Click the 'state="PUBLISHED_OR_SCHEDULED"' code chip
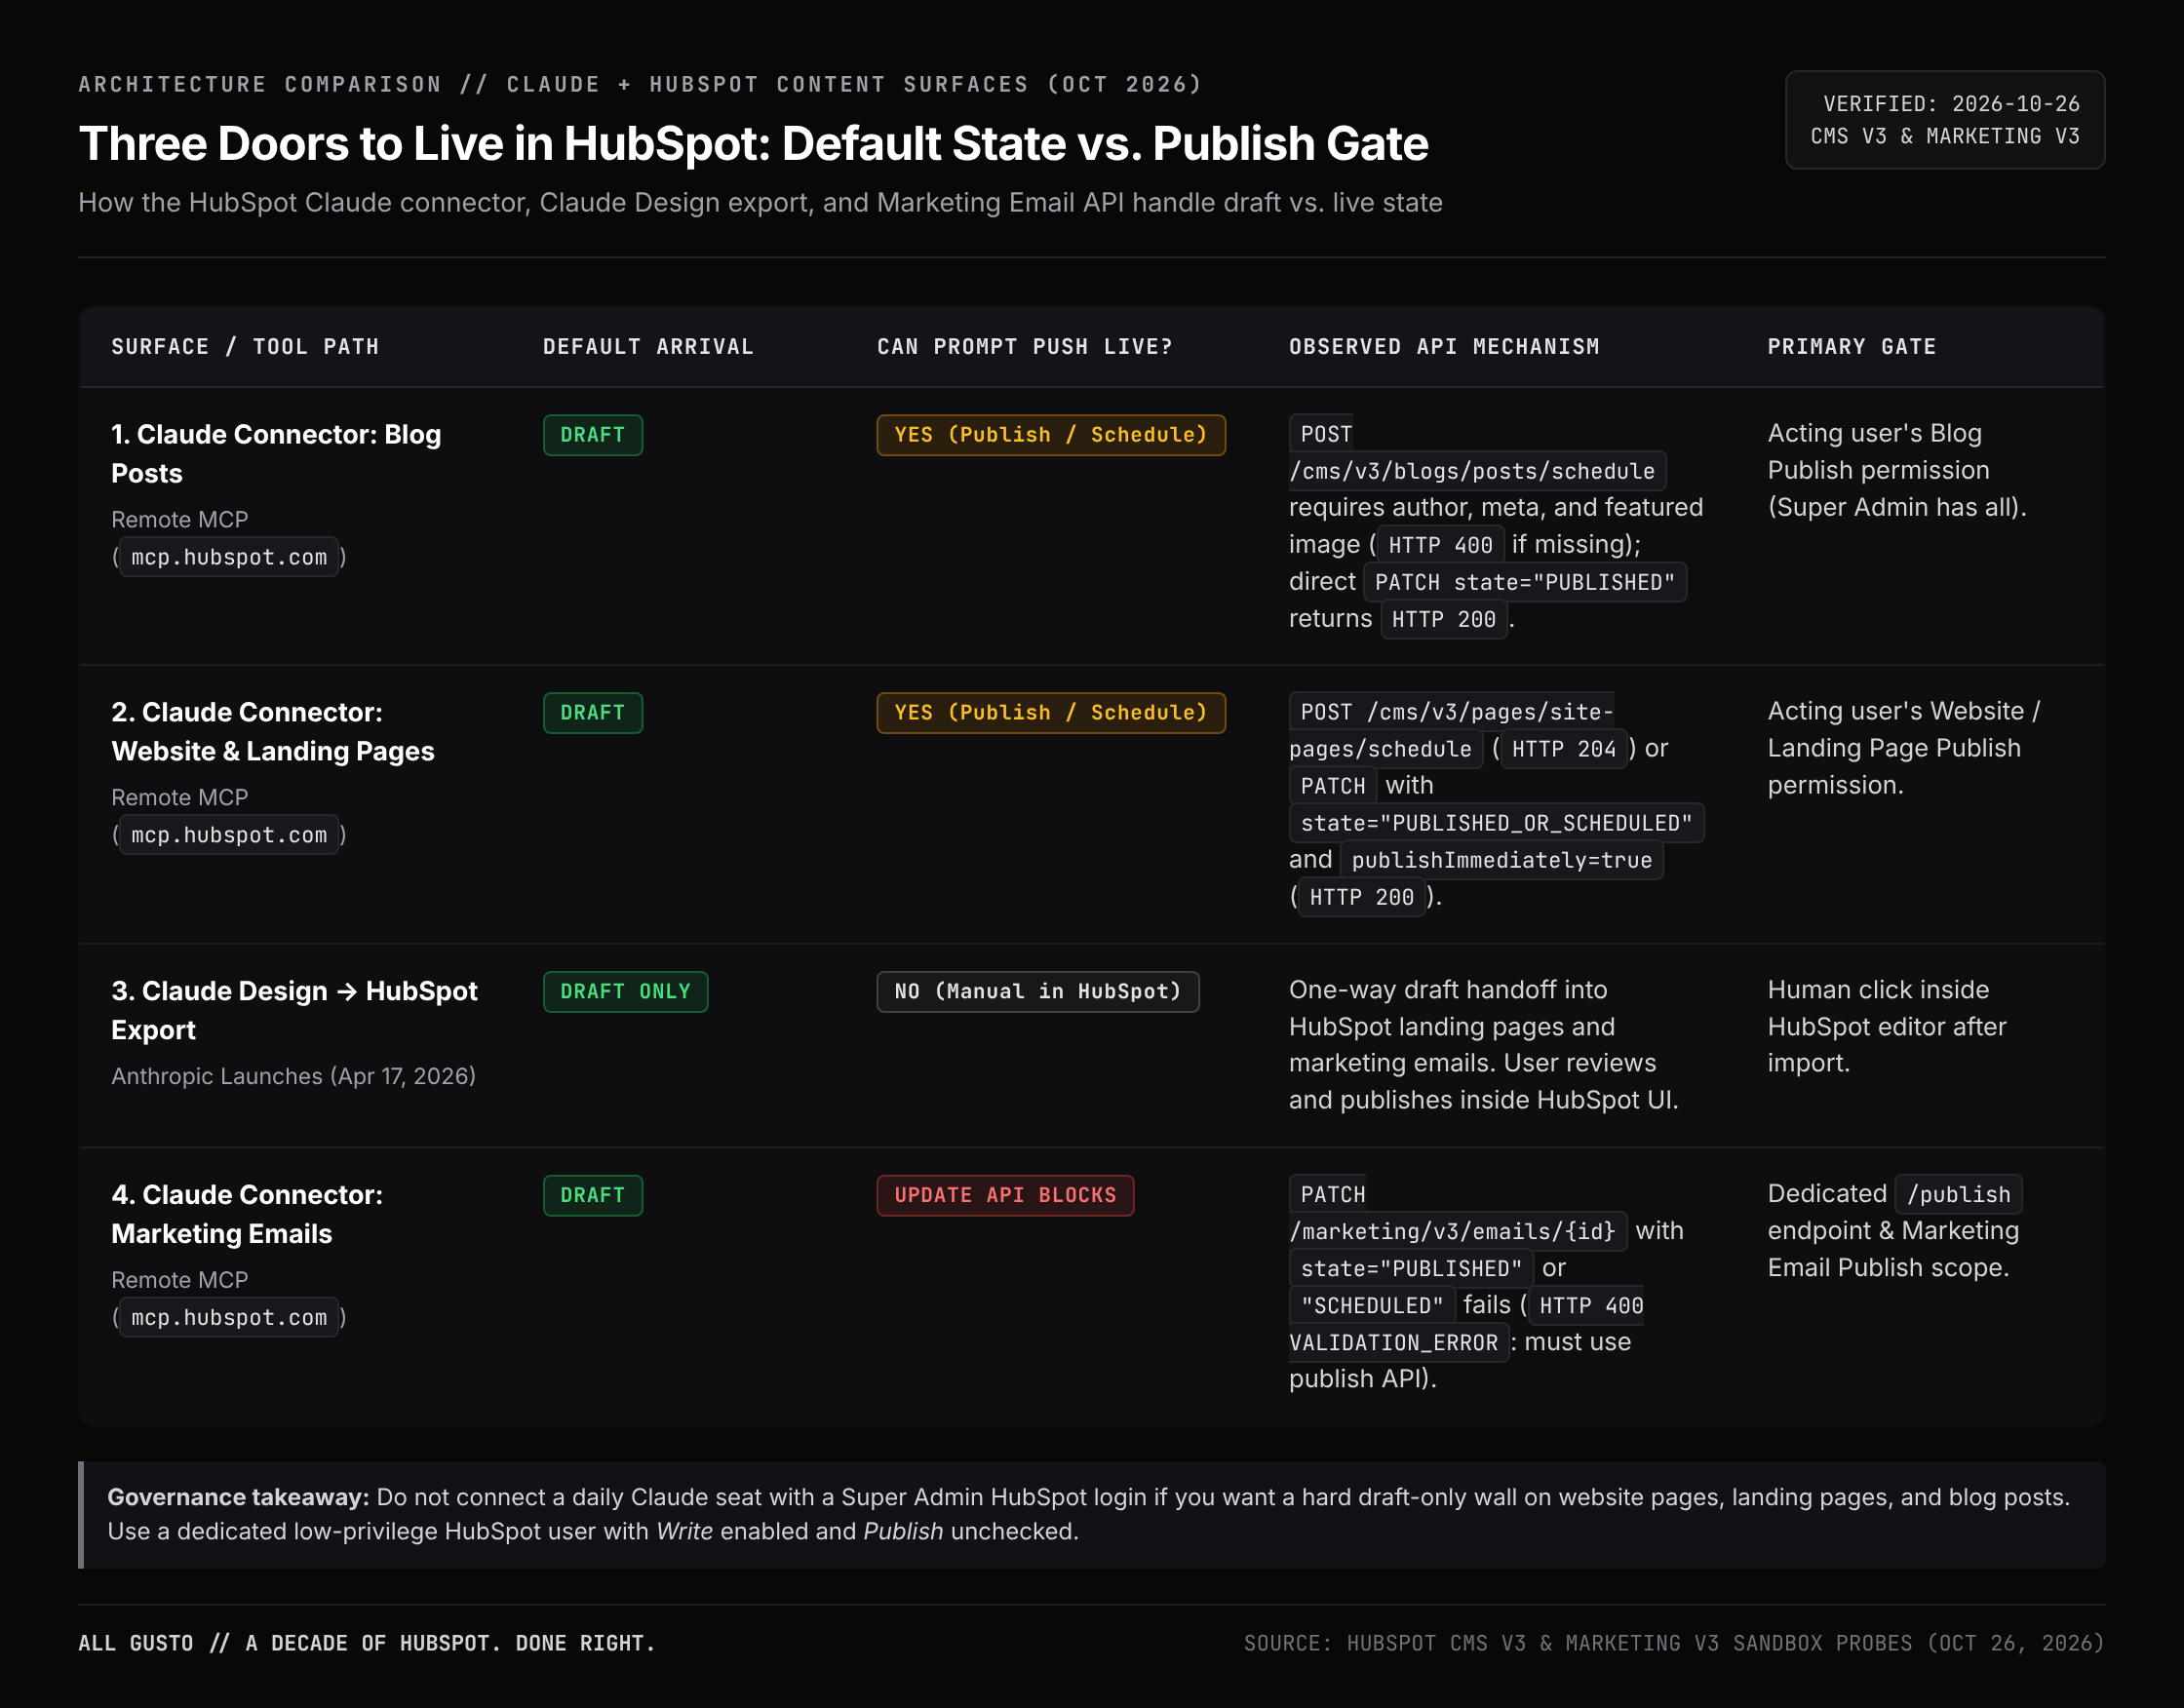Viewport: 2184px width, 1708px height. 1496,823
